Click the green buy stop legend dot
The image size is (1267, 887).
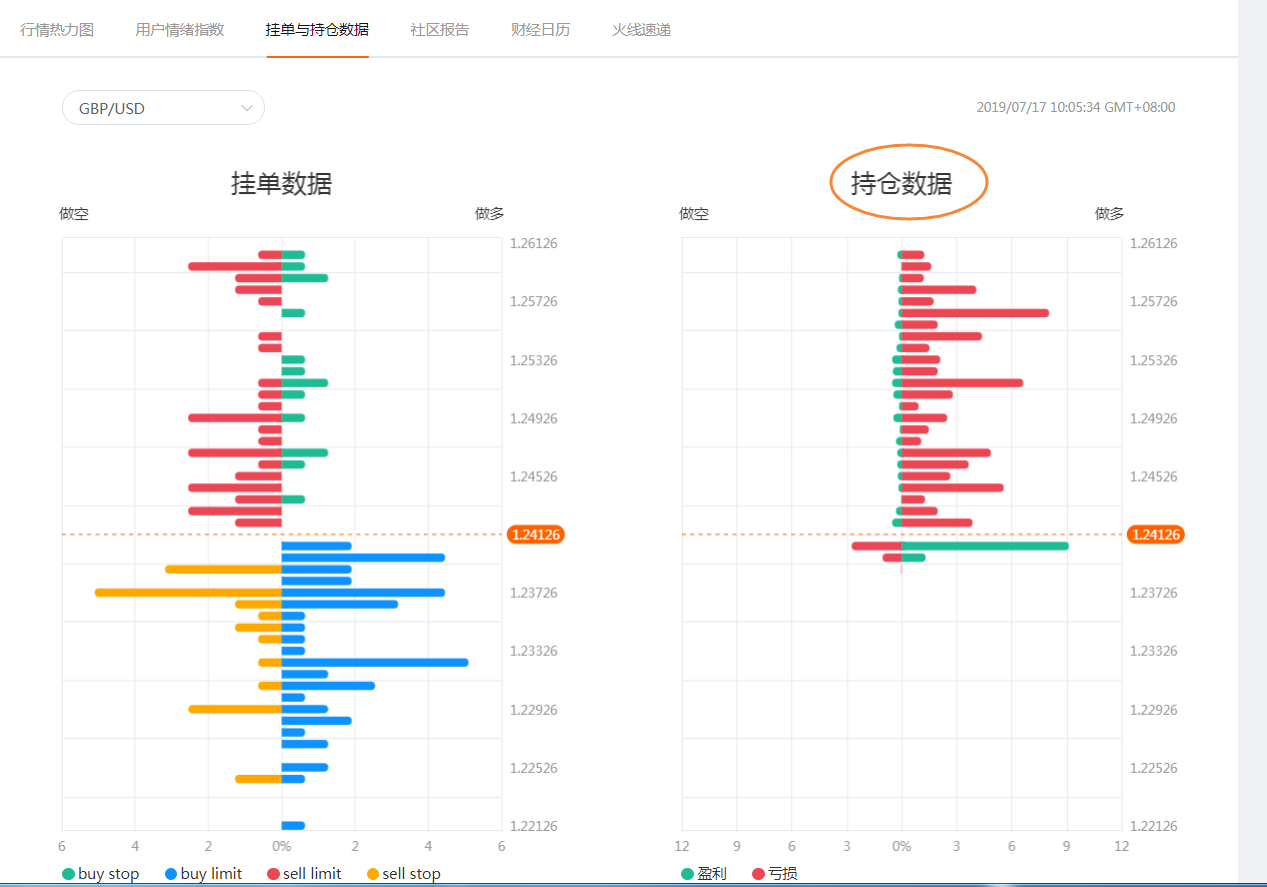tap(69, 874)
